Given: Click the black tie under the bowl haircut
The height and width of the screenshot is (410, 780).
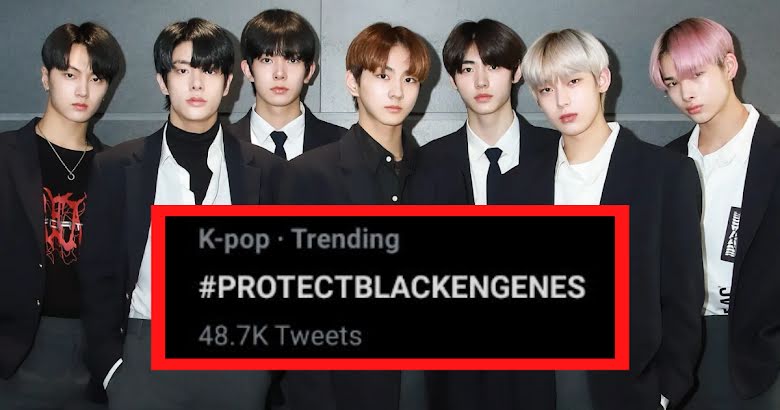Looking at the screenshot, I should 279,143.
